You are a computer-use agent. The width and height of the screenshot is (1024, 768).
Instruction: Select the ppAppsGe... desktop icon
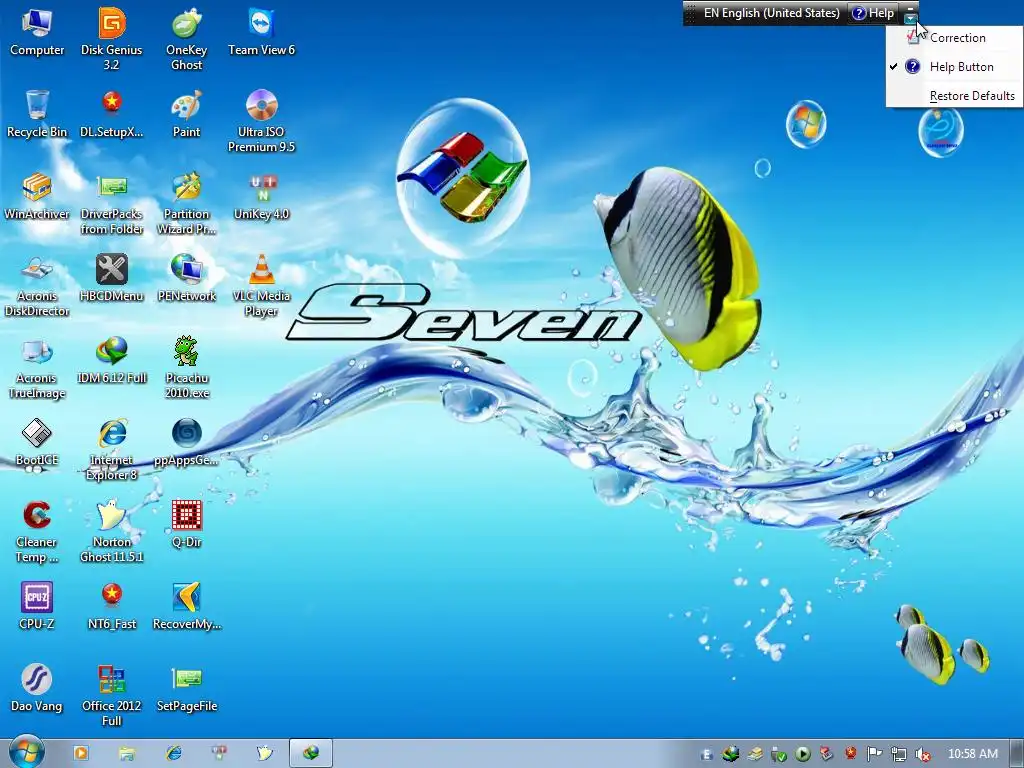[186, 443]
